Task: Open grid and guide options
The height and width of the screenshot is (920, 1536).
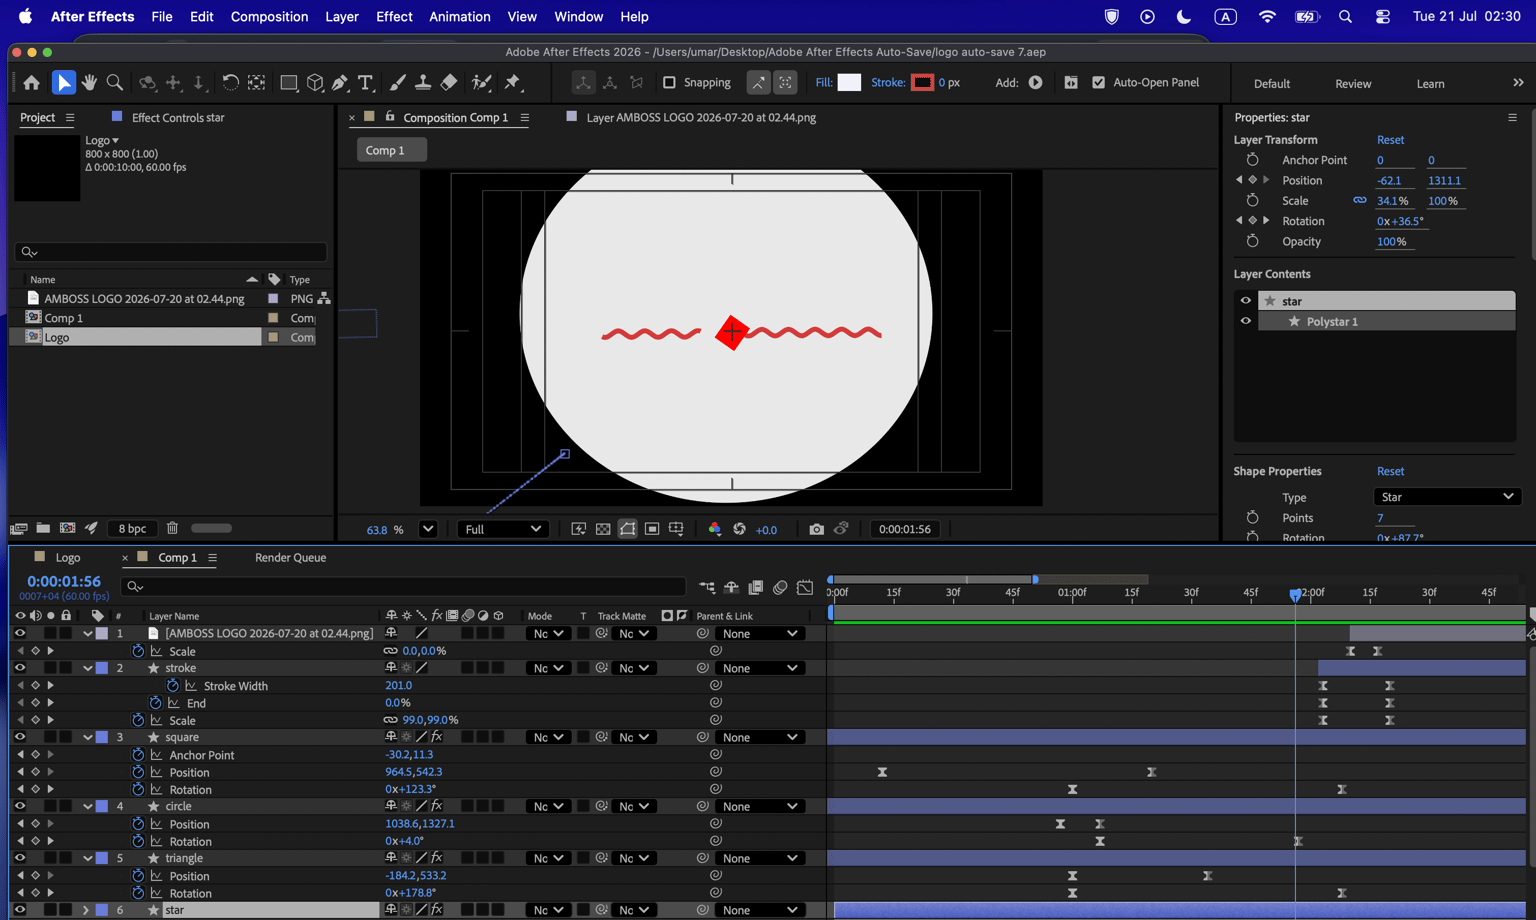Action: [676, 529]
